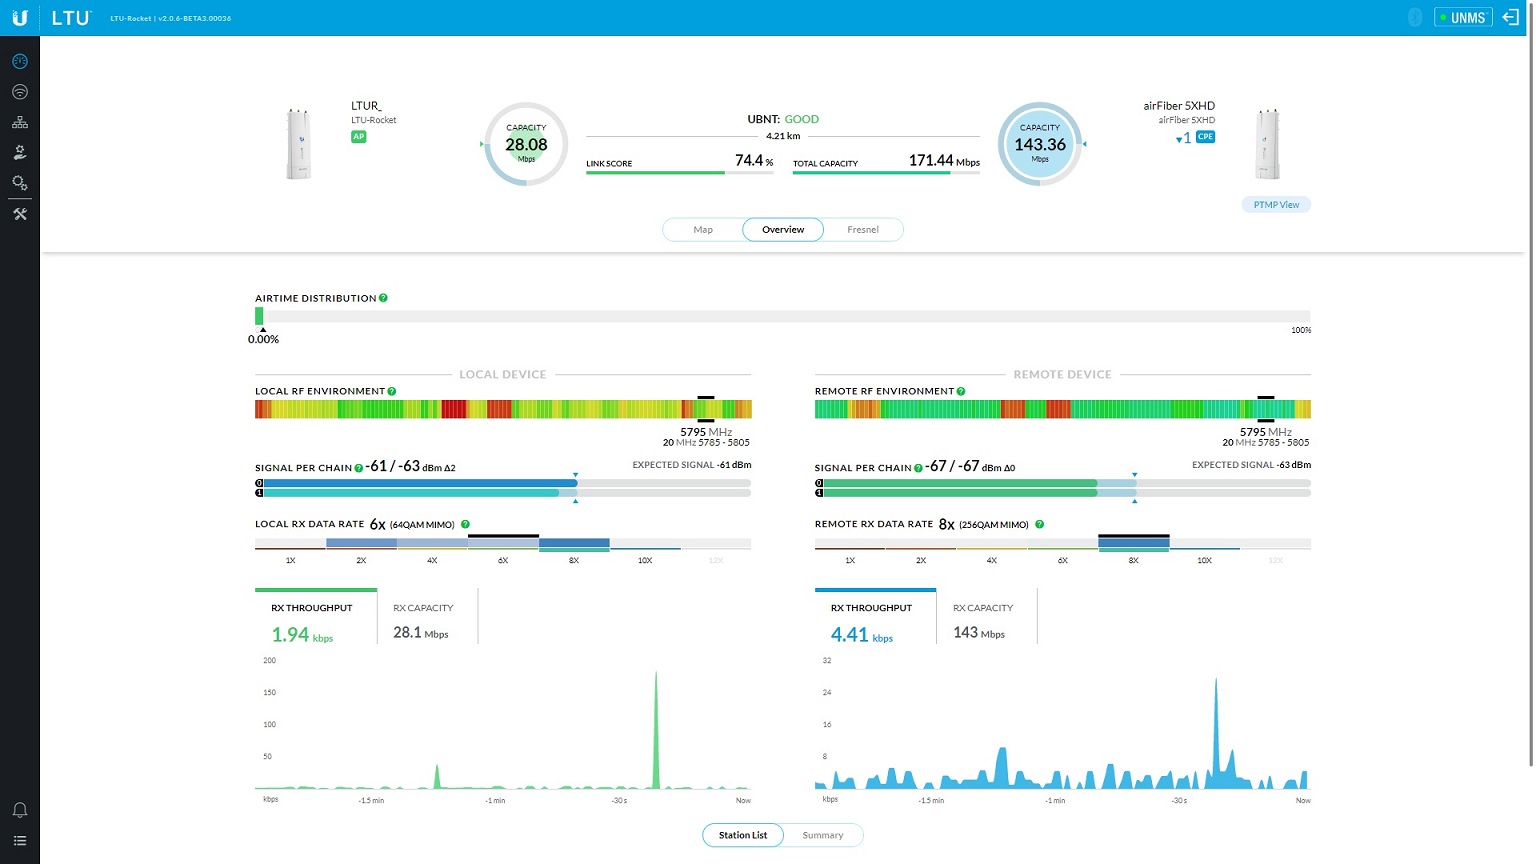Select local RX Capacity chart tab

point(428,617)
